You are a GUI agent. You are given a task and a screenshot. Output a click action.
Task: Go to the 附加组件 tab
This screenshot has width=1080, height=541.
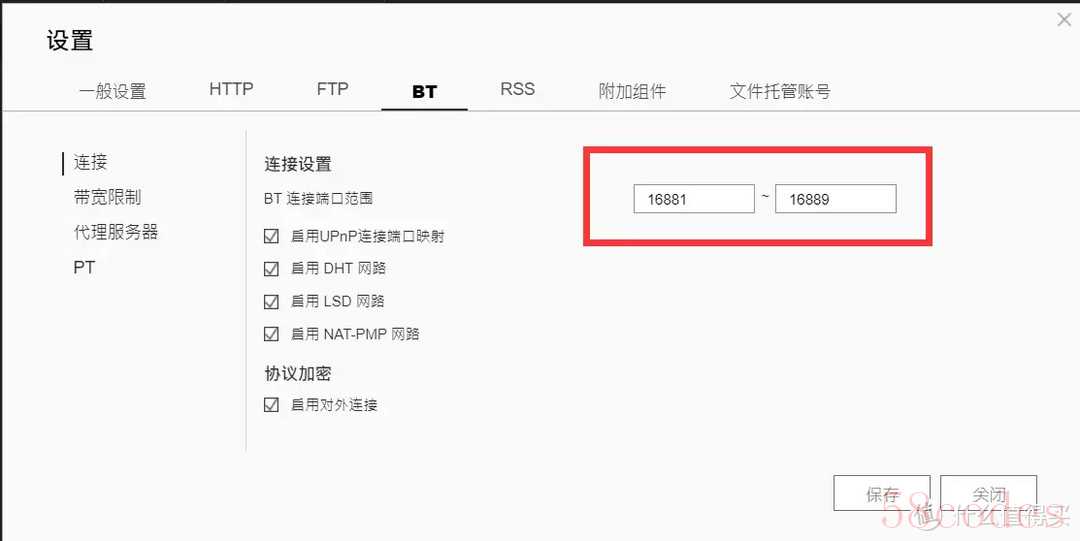(632, 91)
